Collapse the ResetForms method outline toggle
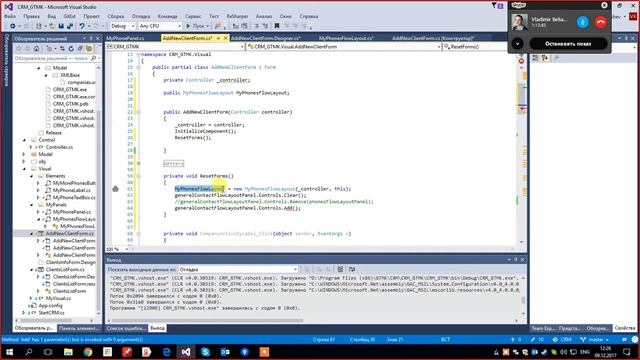Screen dimensions: 640x360 click(x=138, y=176)
